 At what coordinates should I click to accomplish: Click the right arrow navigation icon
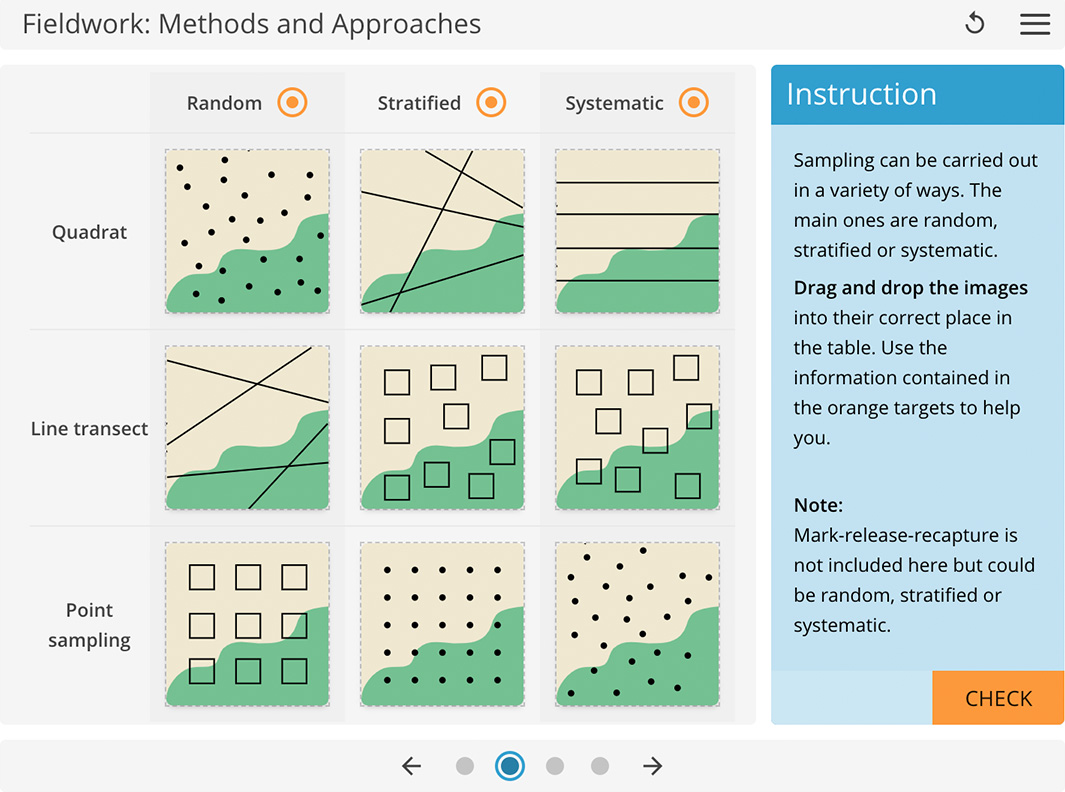(652, 765)
